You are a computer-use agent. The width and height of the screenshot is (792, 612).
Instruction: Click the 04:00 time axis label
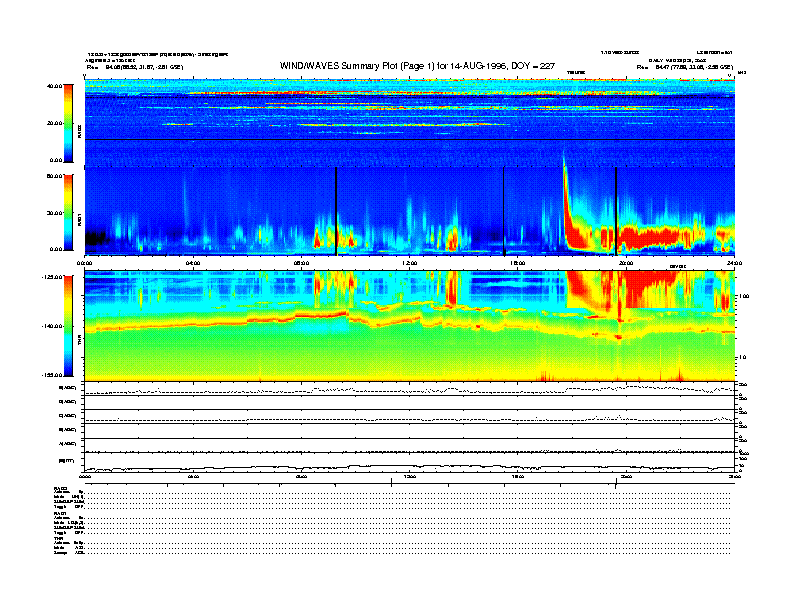click(x=194, y=263)
